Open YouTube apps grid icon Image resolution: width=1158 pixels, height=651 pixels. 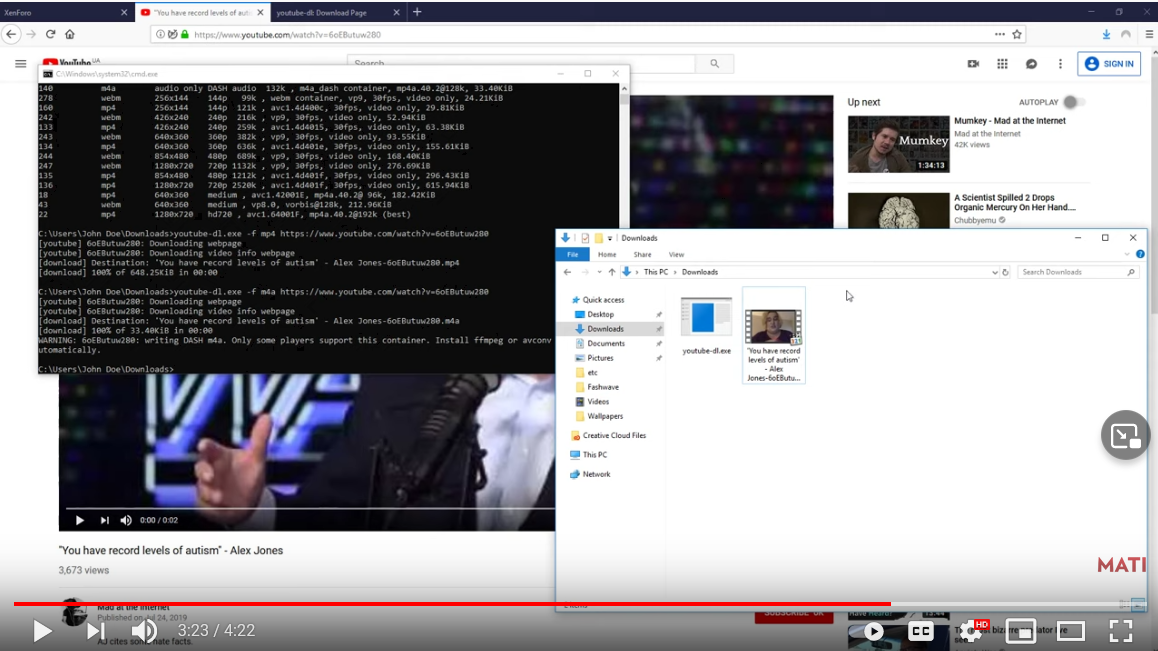(x=1002, y=64)
